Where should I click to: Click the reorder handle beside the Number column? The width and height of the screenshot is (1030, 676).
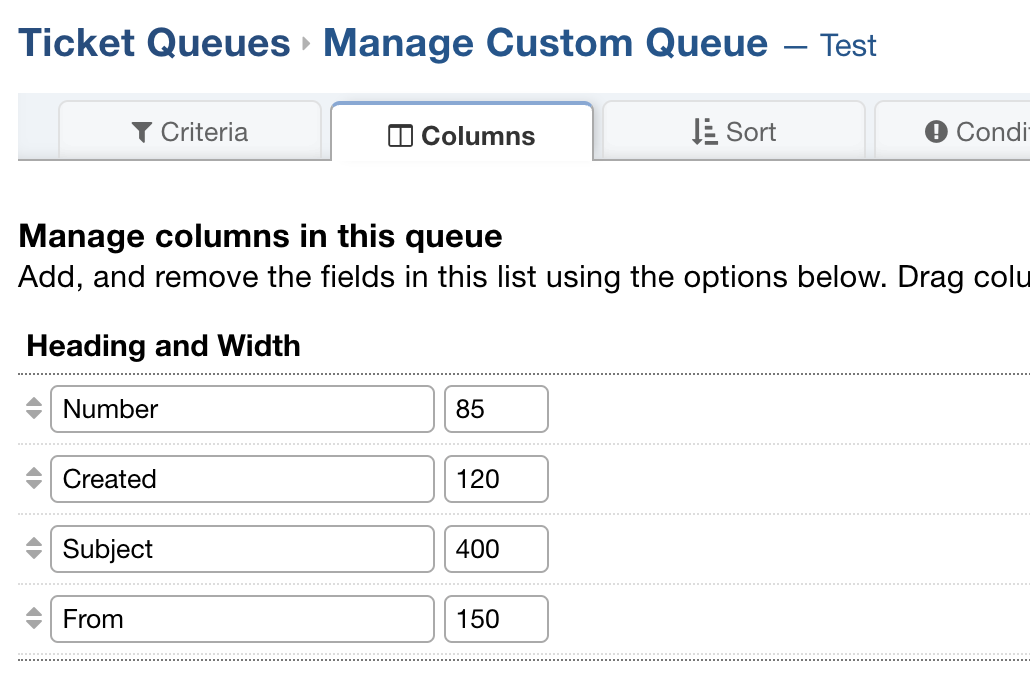[x=34, y=409]
